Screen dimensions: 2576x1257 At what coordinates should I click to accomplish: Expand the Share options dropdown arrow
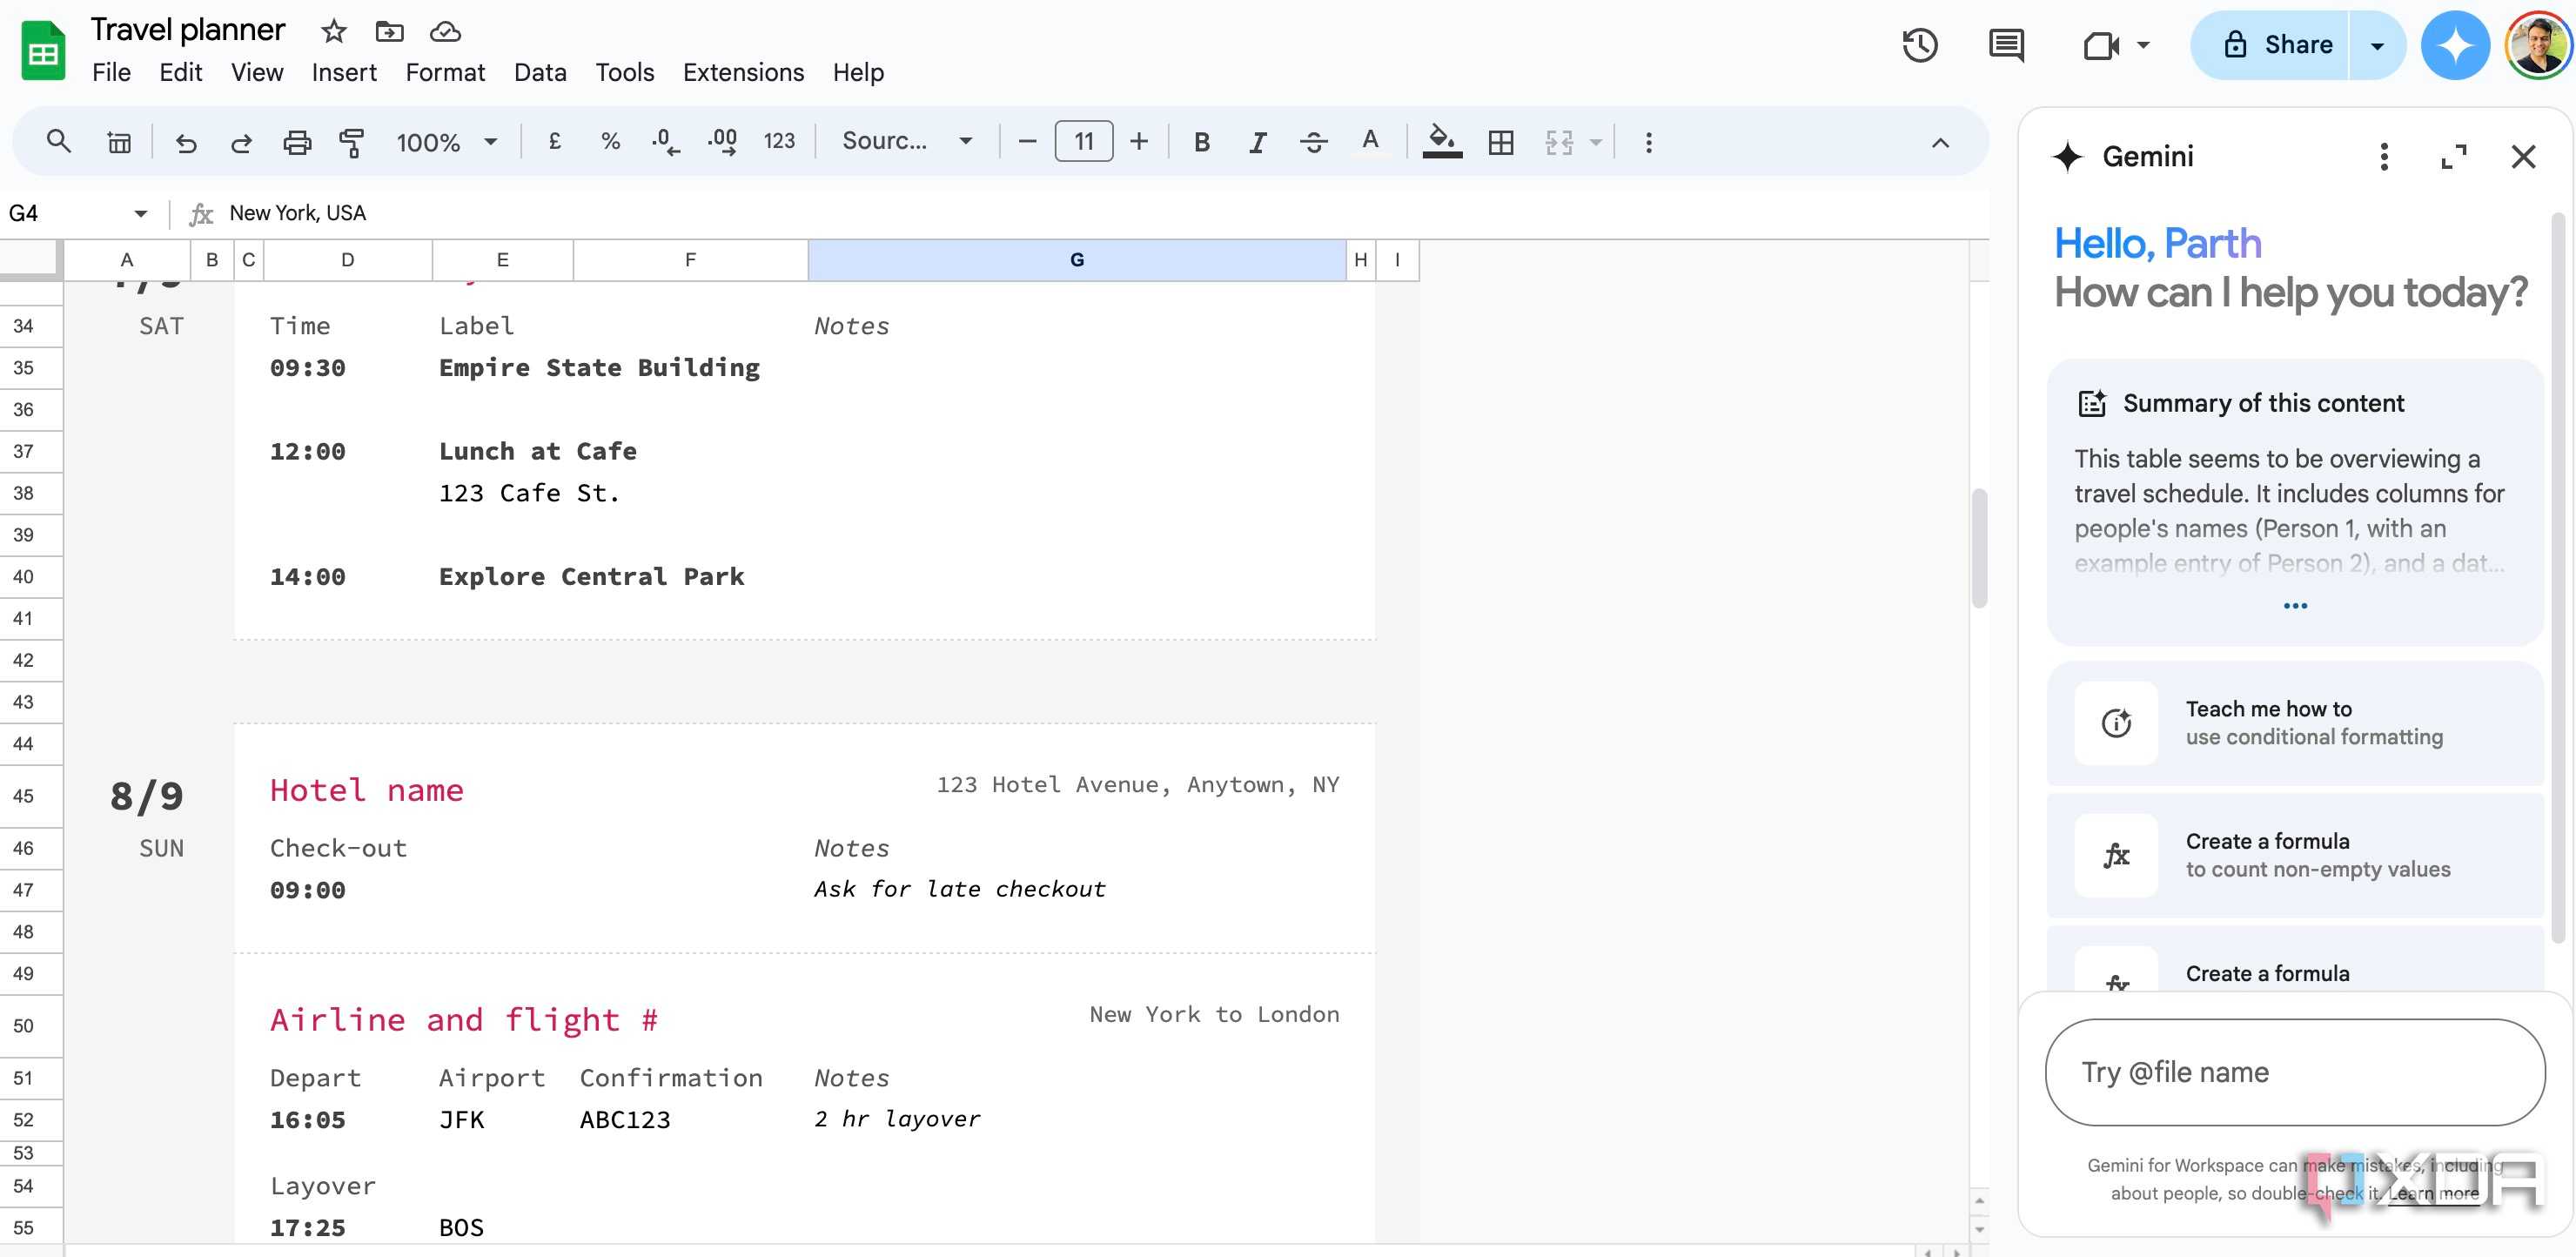pos(2377,45)
